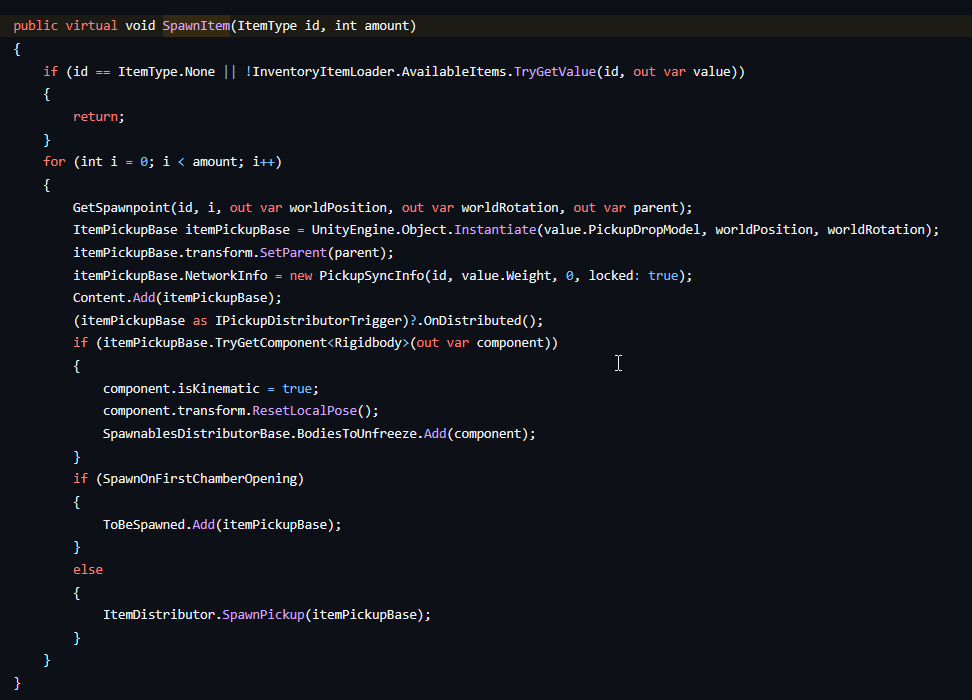972x700 pixels.
Task: Click the isKinematic property
Action: point(219,389)
